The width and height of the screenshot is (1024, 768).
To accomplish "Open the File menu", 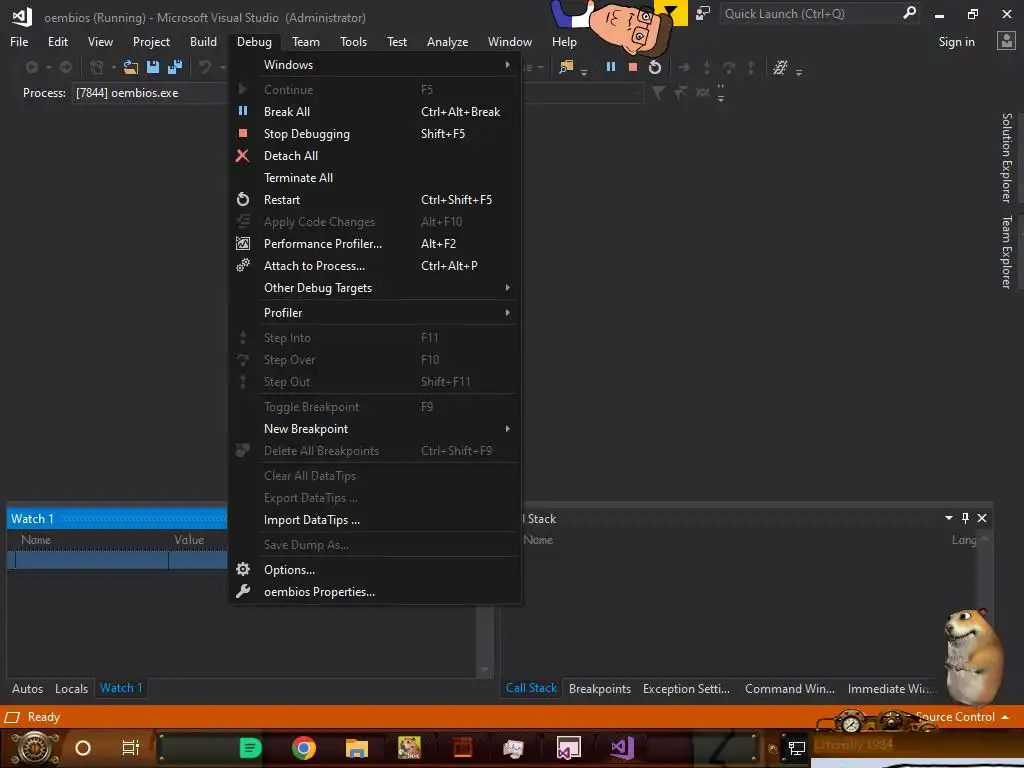I will pos(19,42).
